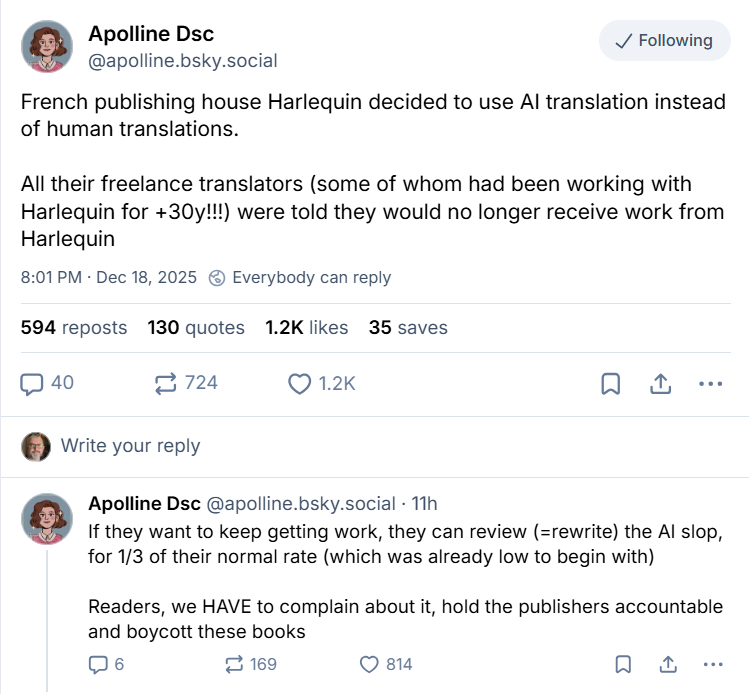Viewport: 749px width, 694px height.
Task: Share the main post
Action: pos(660,383)
